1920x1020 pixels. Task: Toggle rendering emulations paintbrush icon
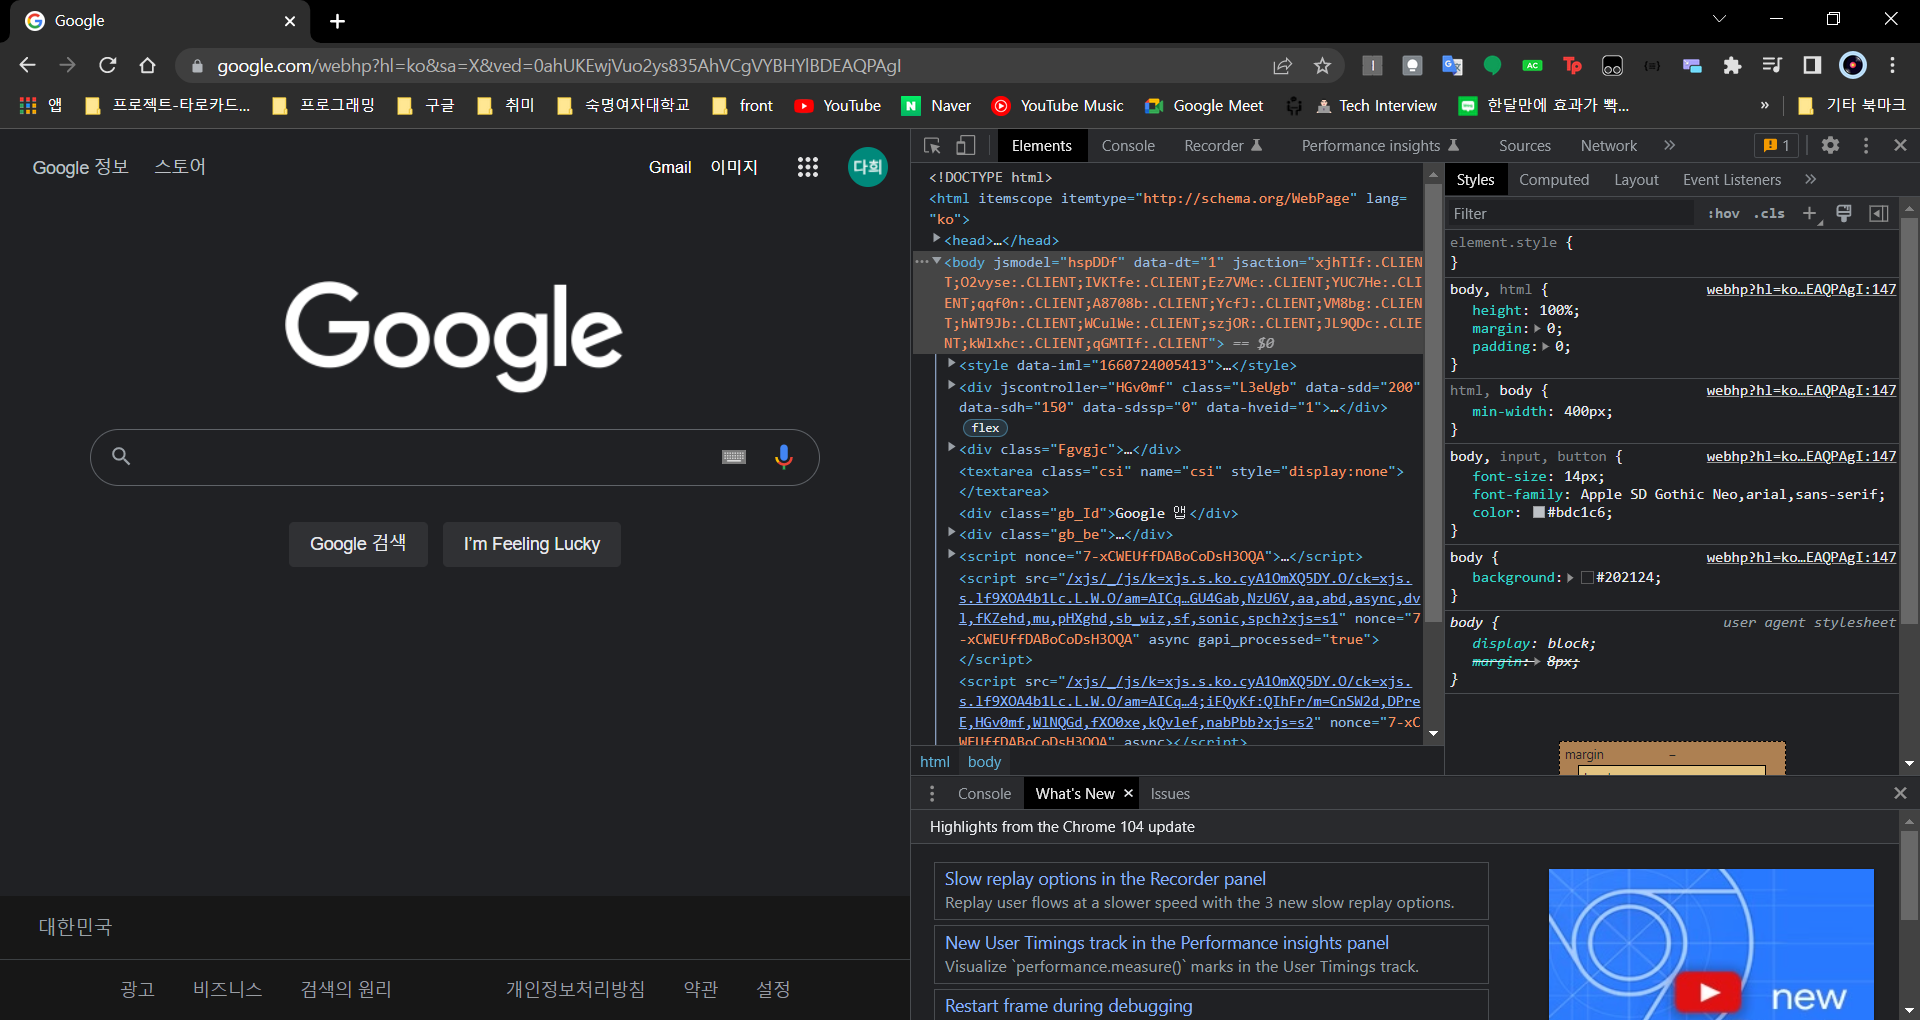1844,213
